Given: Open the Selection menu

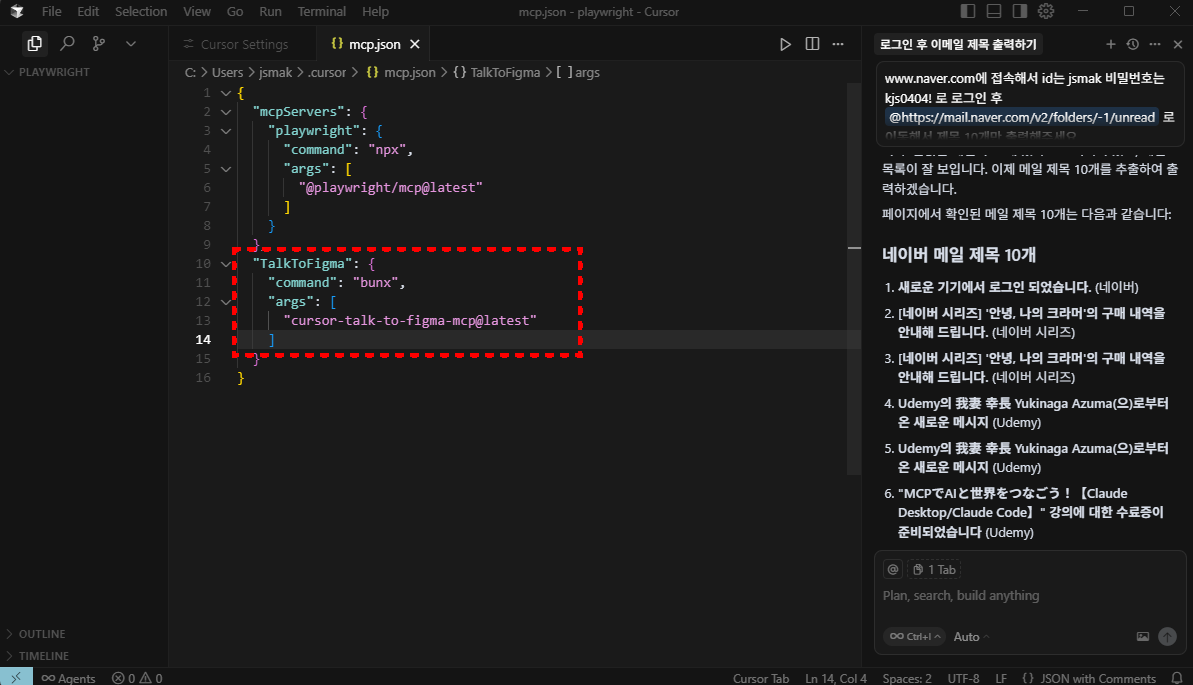Looking at the screenshot, I should [141, 11].
